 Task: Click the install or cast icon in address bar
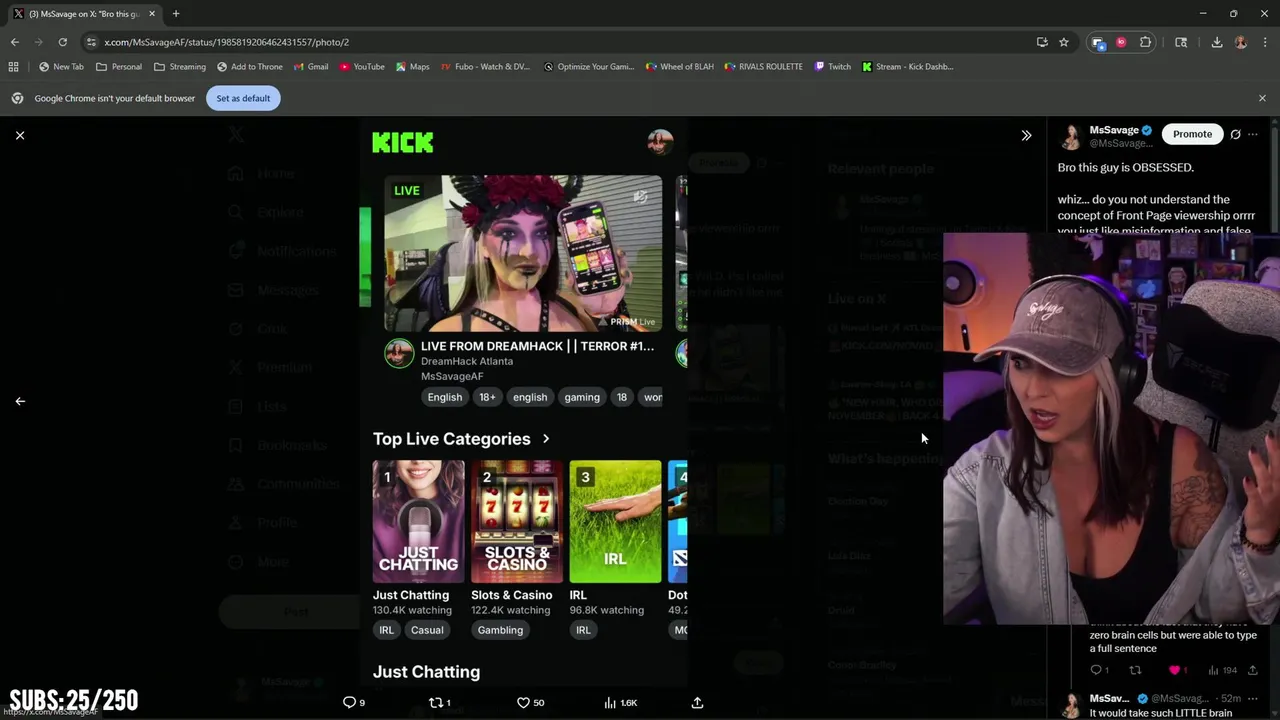[1042, 42]
